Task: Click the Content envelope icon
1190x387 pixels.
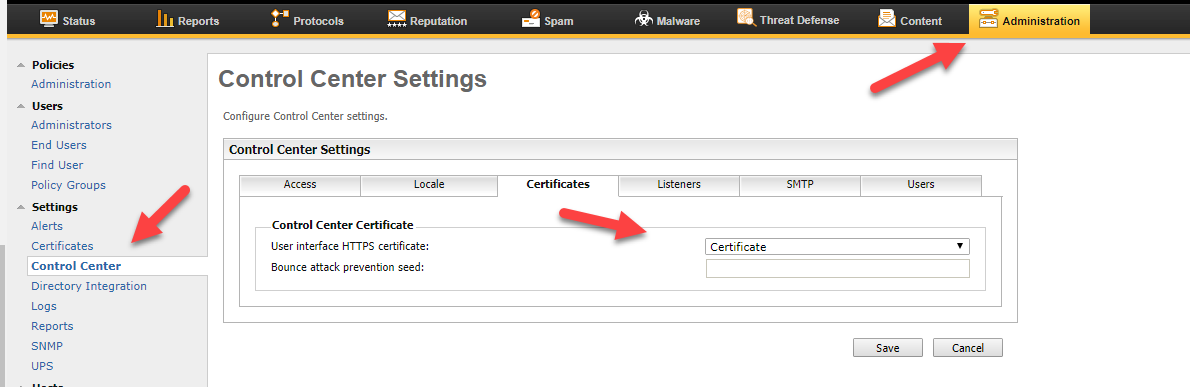Action: pyautogui.click(x=886, y=19)
